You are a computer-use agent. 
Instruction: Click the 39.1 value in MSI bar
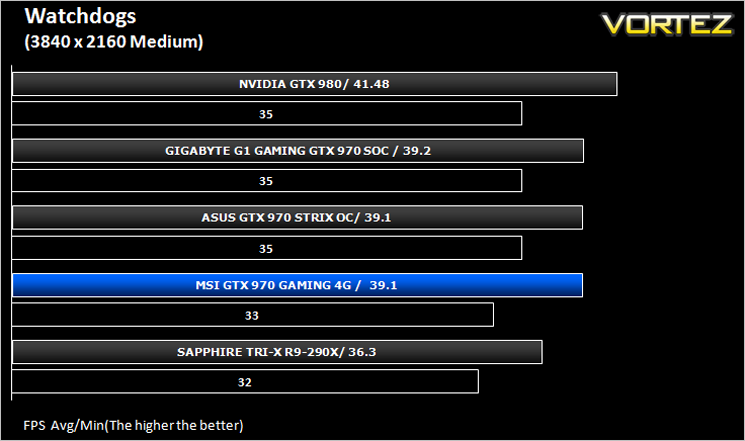pos(383,285)
